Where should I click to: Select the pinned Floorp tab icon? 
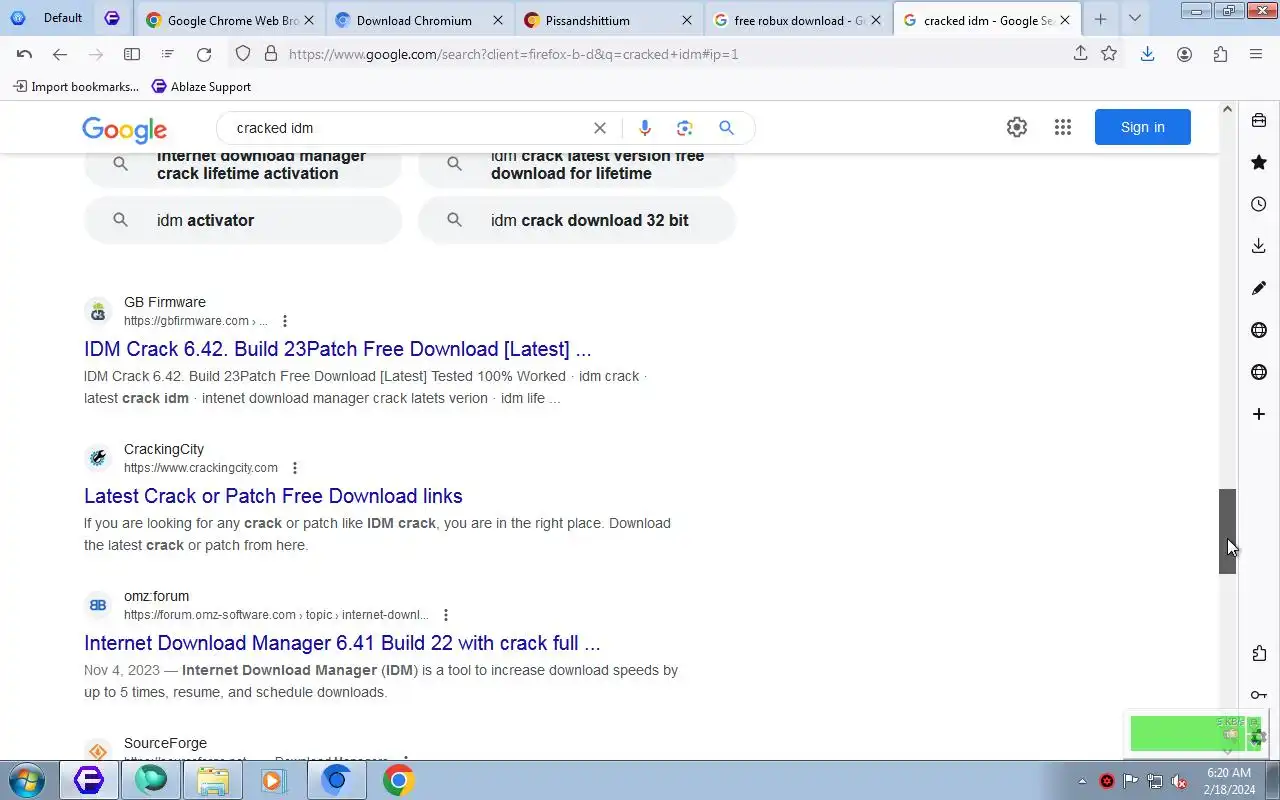pyautogui.click(x=112, y=18)
